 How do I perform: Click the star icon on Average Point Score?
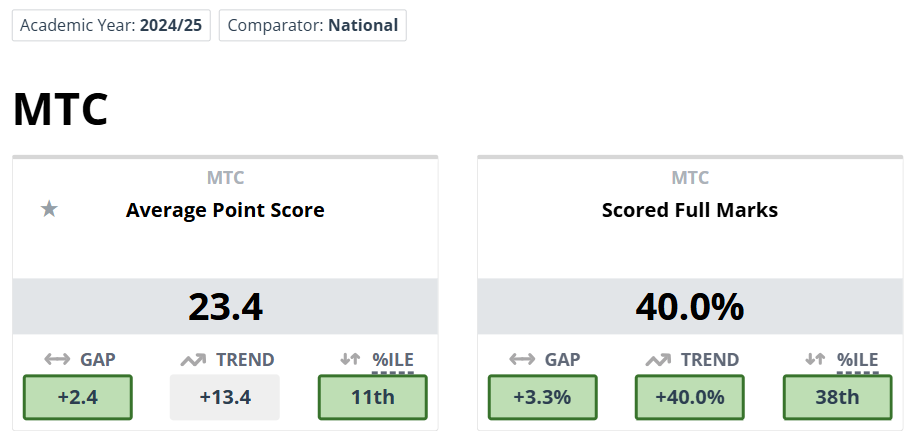[x=49, y=209]
